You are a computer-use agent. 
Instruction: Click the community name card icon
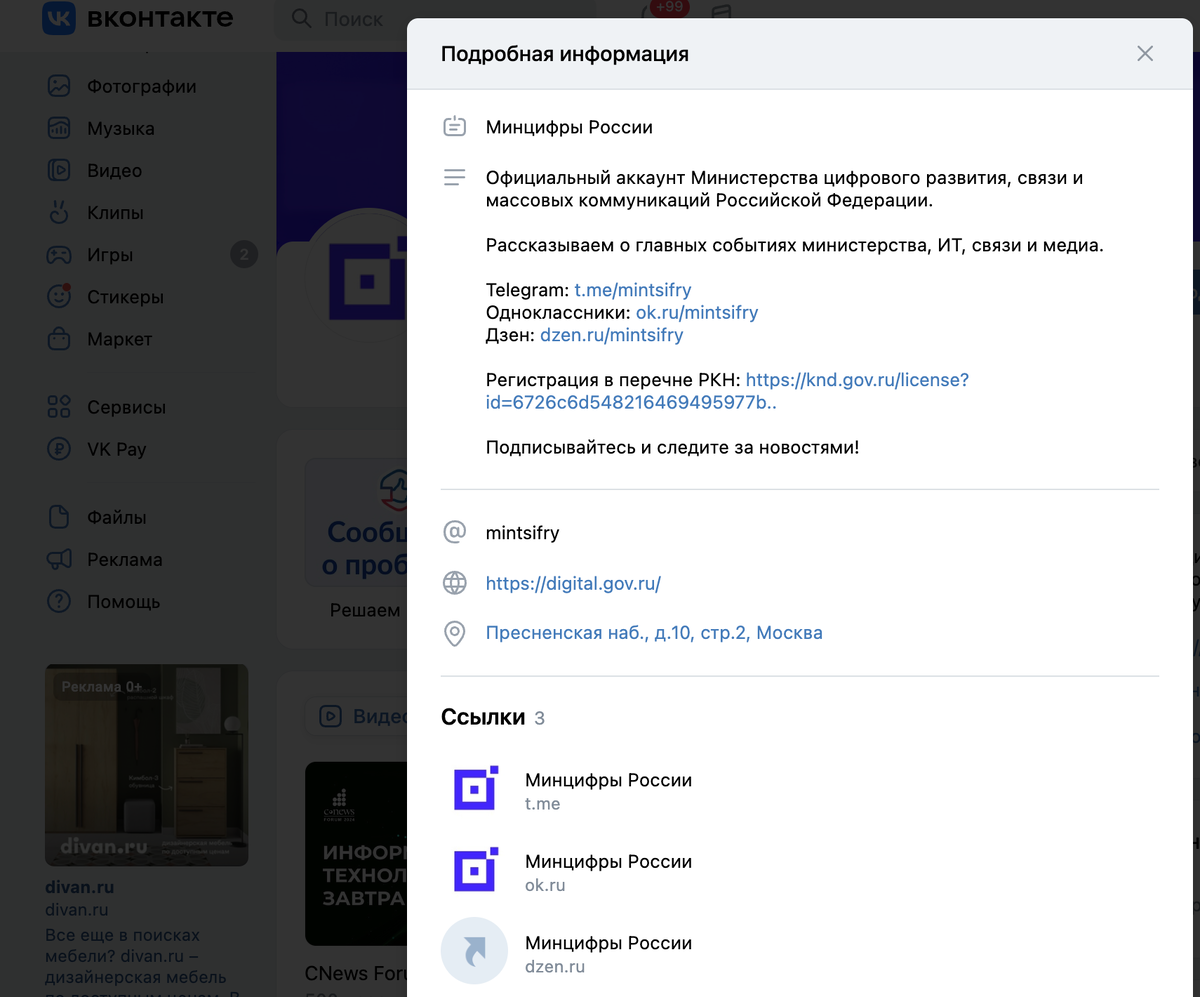[x=455, y=127]
